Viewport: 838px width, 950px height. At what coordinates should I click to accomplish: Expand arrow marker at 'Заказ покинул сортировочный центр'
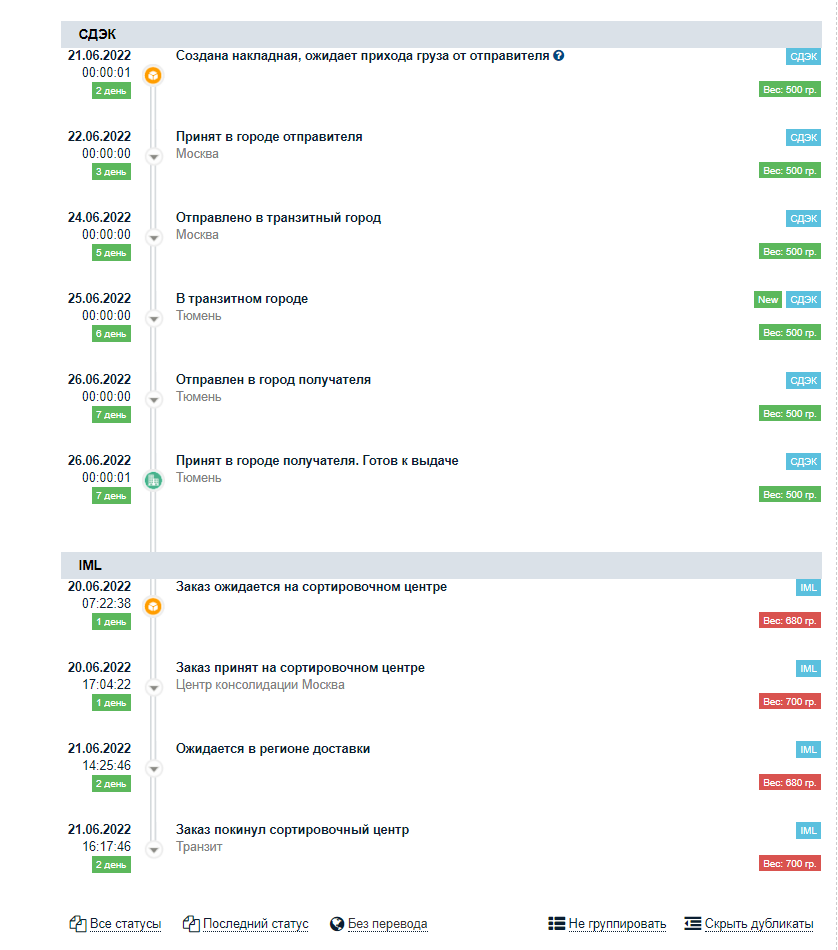click(154, 850)
